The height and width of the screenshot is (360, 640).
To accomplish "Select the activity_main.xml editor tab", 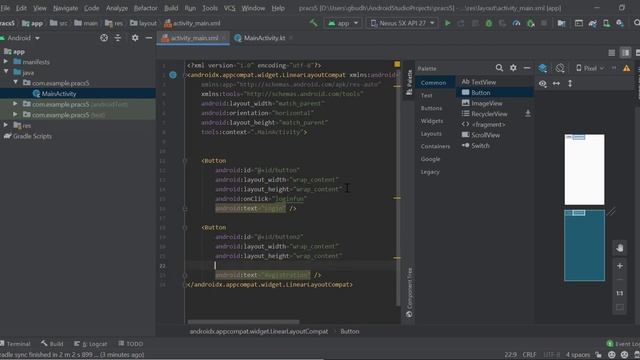I will pyautogui.click(x=194, y=38).
